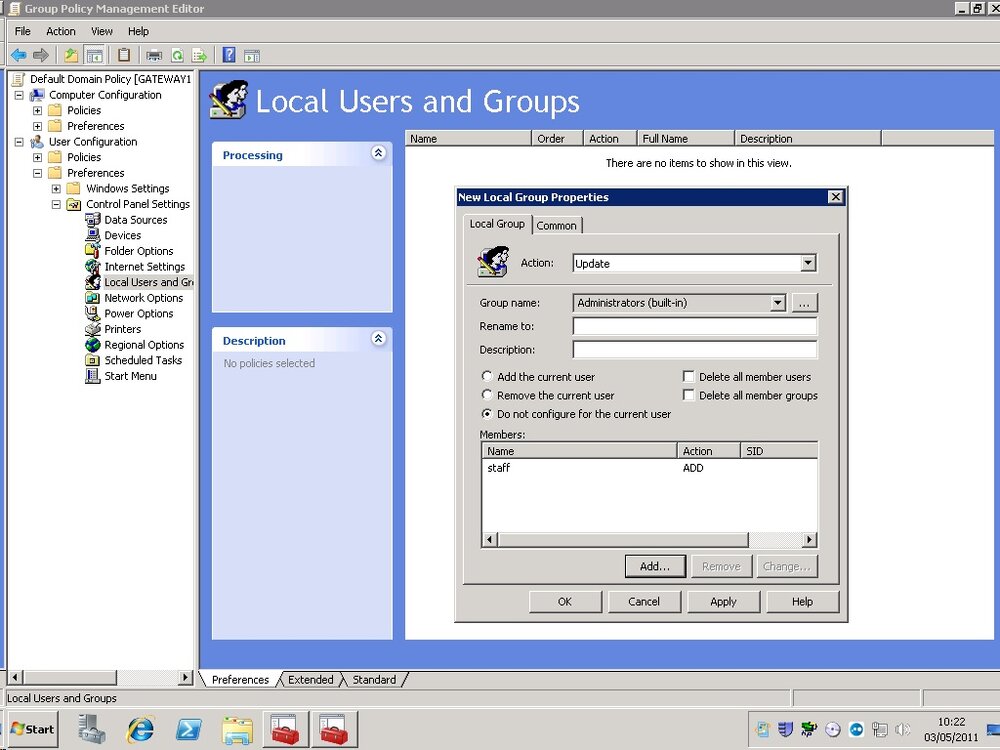Click the volume speaker tray icon
The height and width of the screenshot is (750, 1000).
point(902,729)
